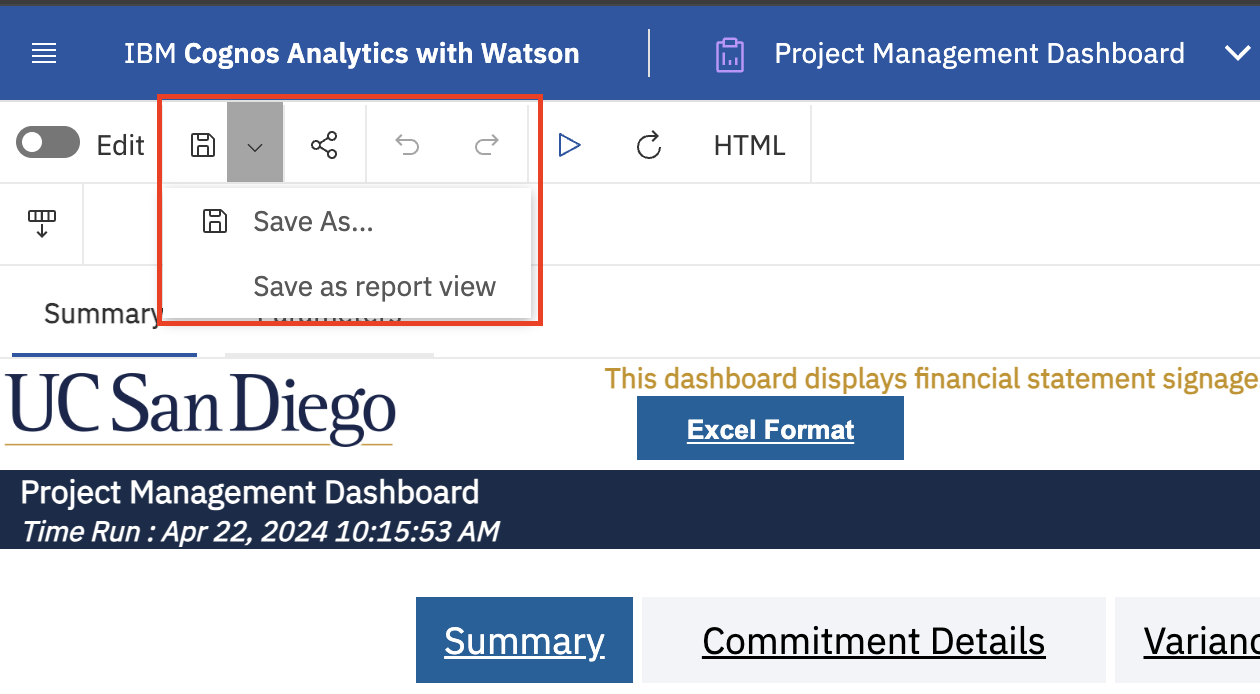Click the drill-down toolbar icon
The width and height of the screenshot is (1260, 694).
tap(42, 224)
